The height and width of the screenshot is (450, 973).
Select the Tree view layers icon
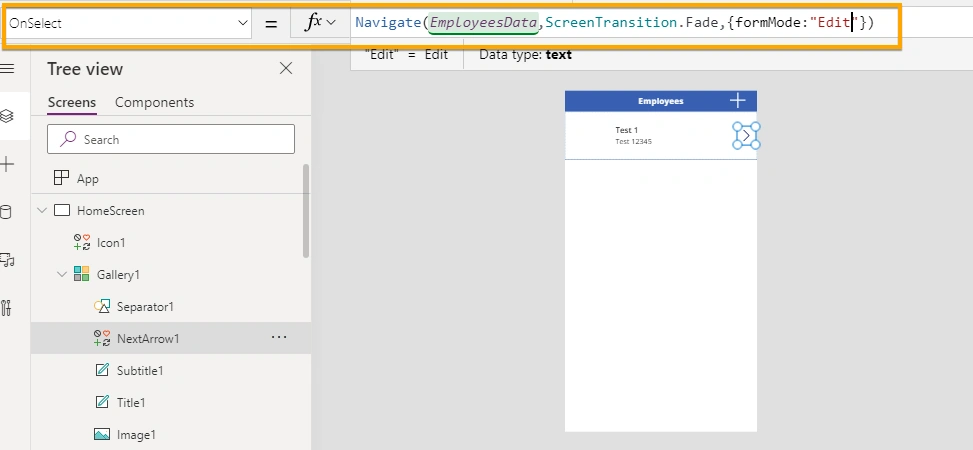coord(7,115)
